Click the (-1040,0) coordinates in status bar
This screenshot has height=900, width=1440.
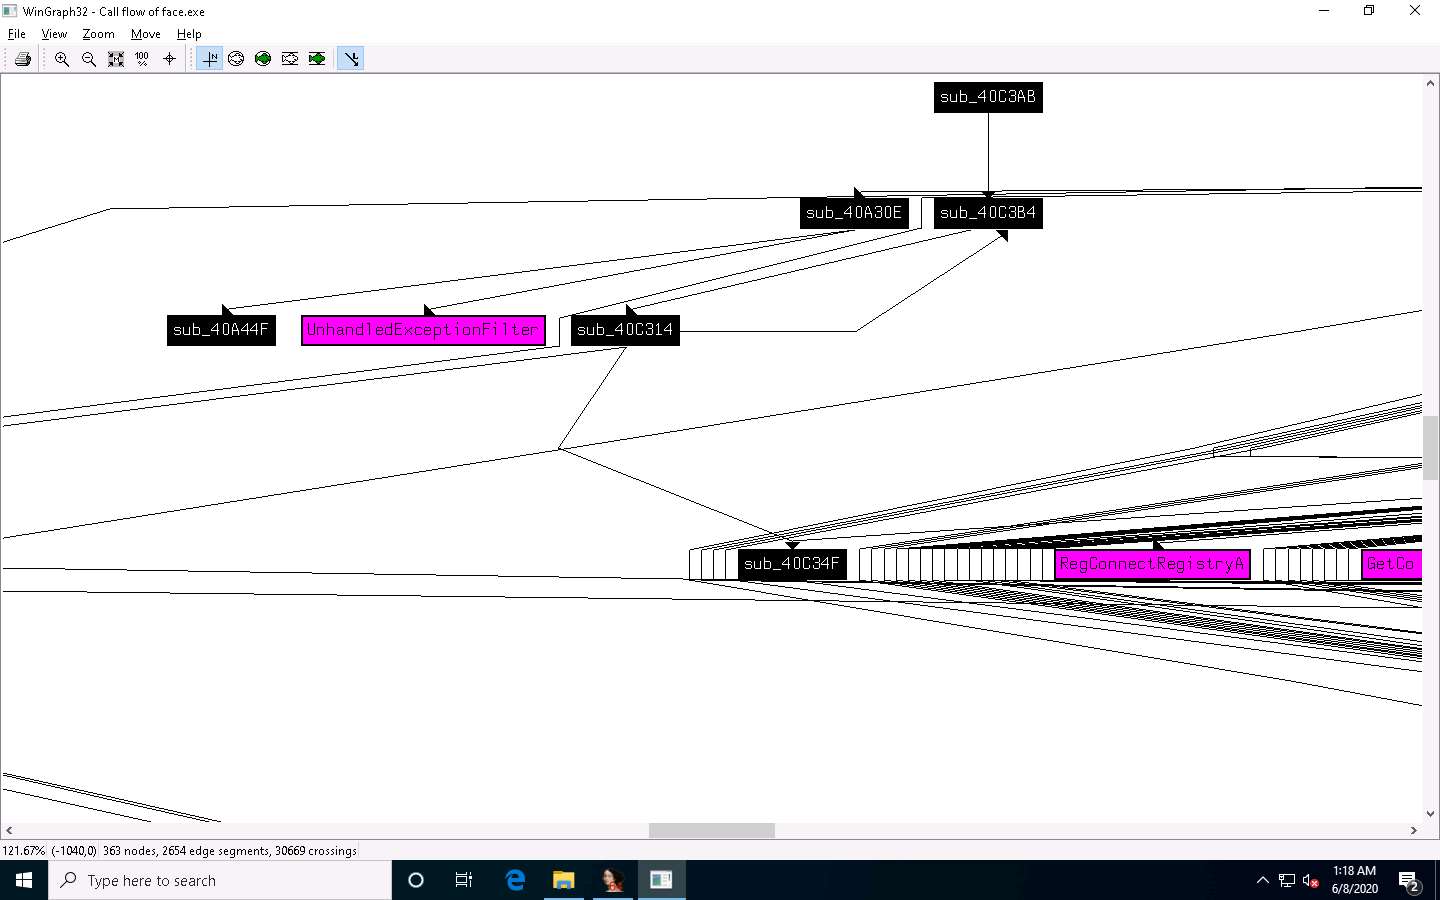(74, 851)
